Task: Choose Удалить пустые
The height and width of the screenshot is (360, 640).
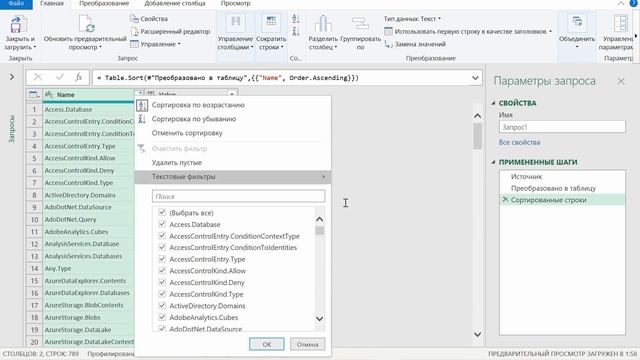Action: (x=177, y=162)
